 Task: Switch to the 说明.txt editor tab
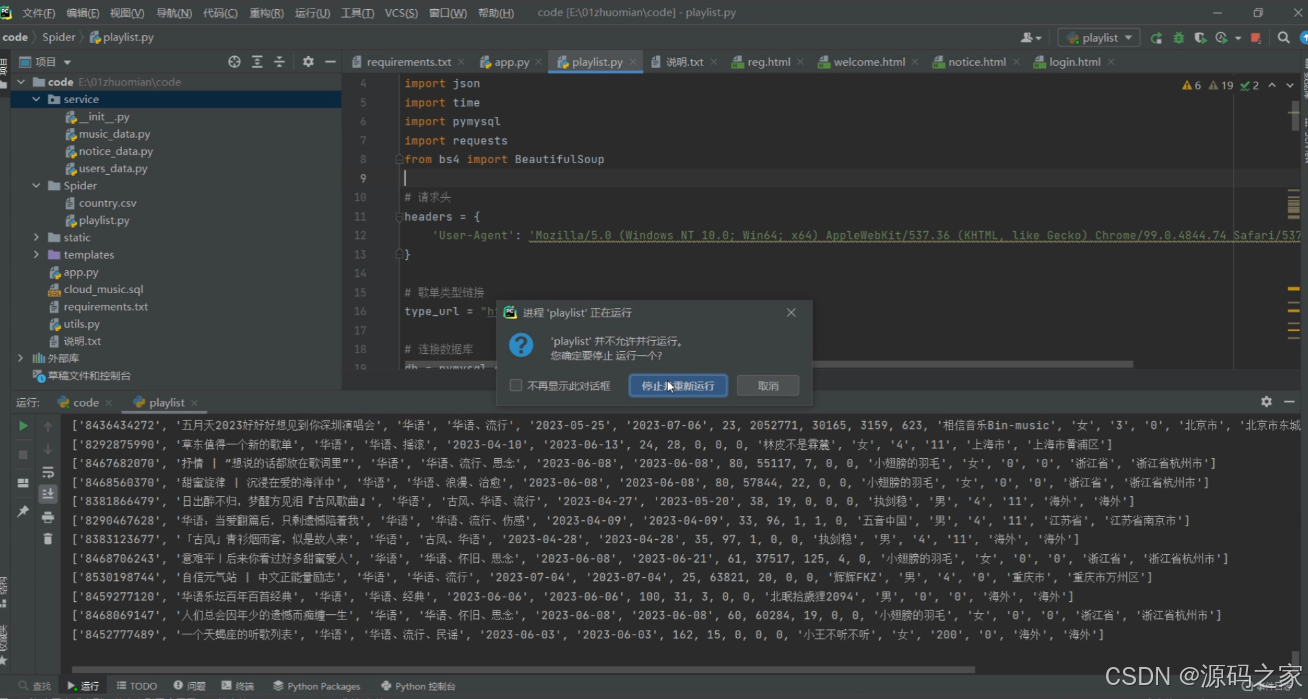pos(684,62)
